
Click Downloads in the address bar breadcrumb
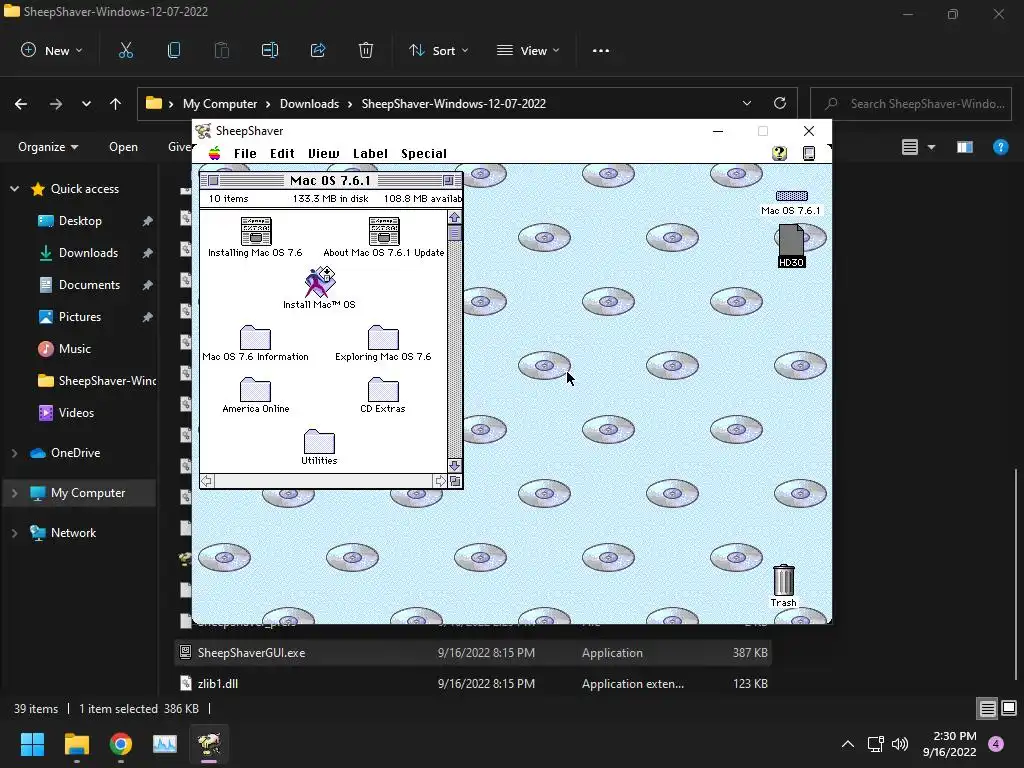310,104
